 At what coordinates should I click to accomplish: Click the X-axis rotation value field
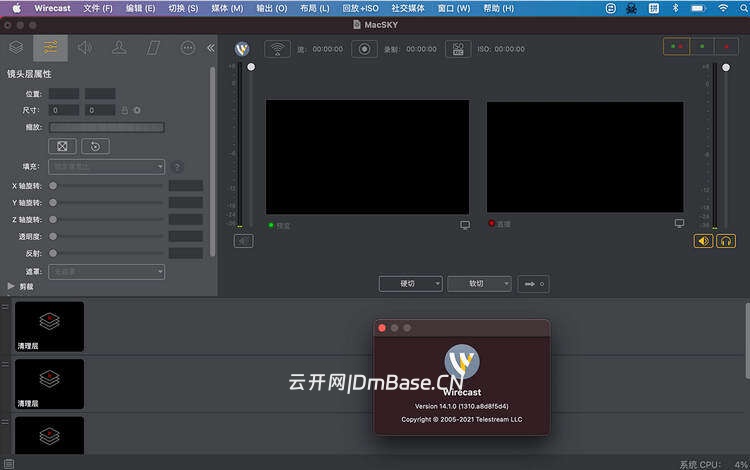point(186,186)
